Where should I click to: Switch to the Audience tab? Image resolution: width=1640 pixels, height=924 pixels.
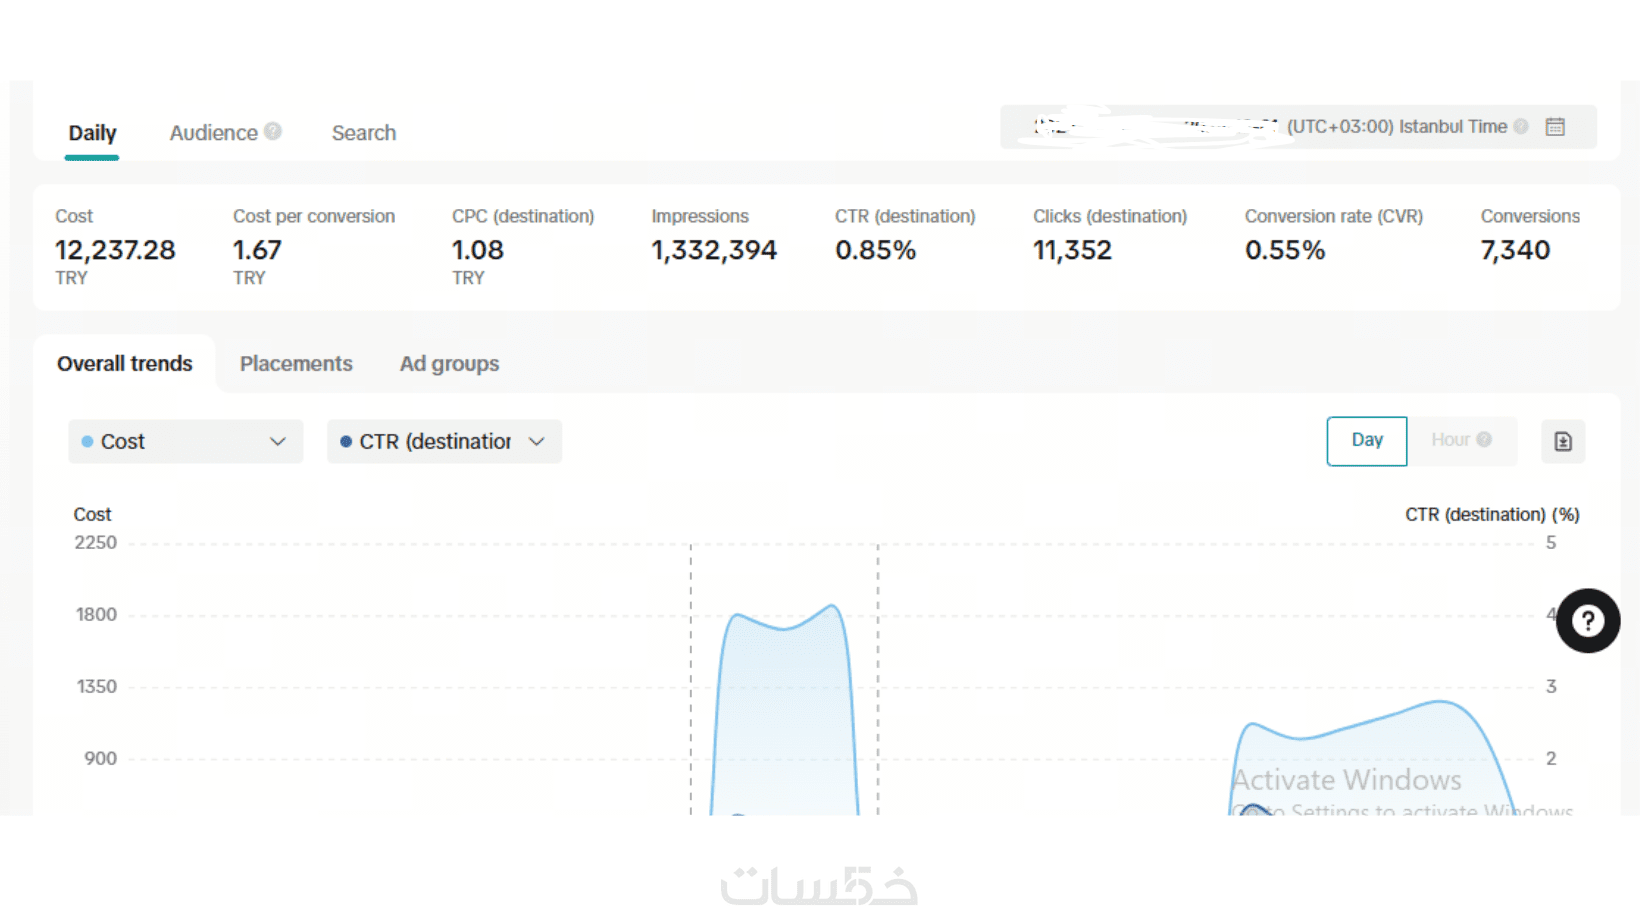point(213,133)
